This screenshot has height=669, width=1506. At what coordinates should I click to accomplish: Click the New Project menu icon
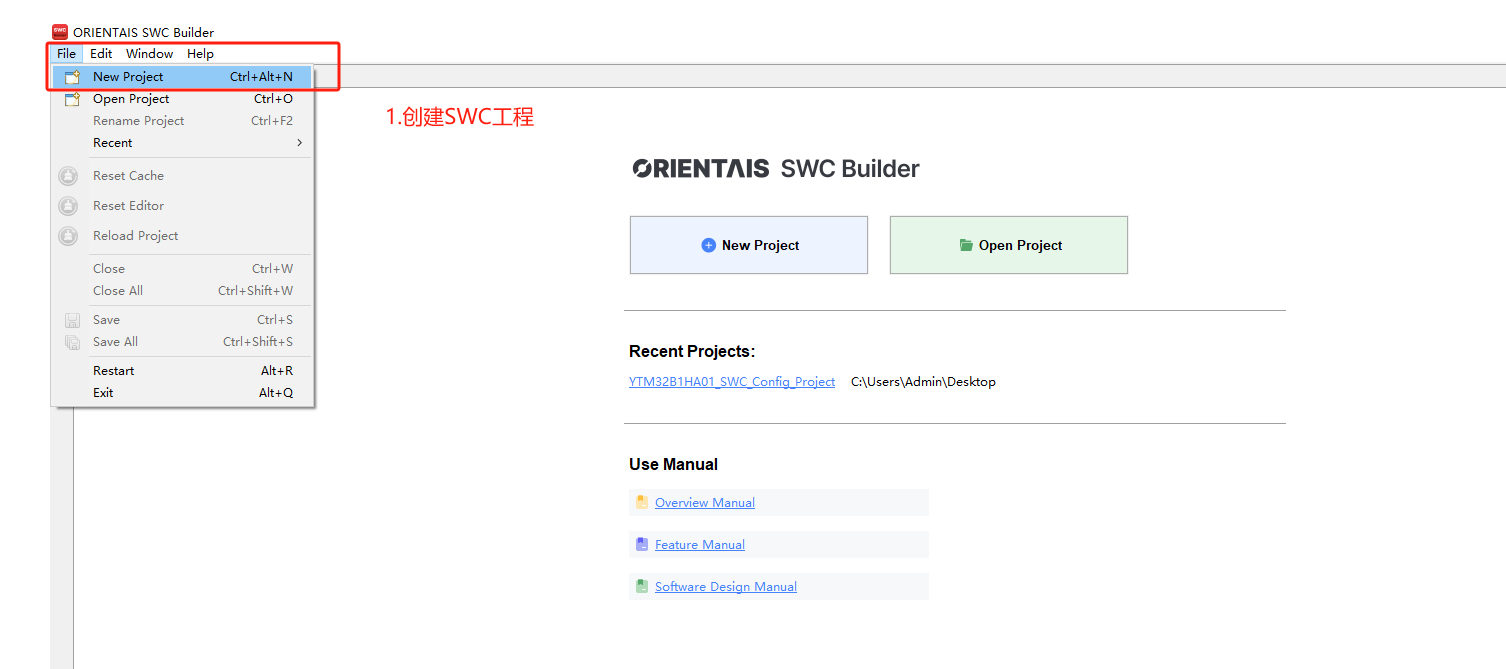tap(71, 77)
